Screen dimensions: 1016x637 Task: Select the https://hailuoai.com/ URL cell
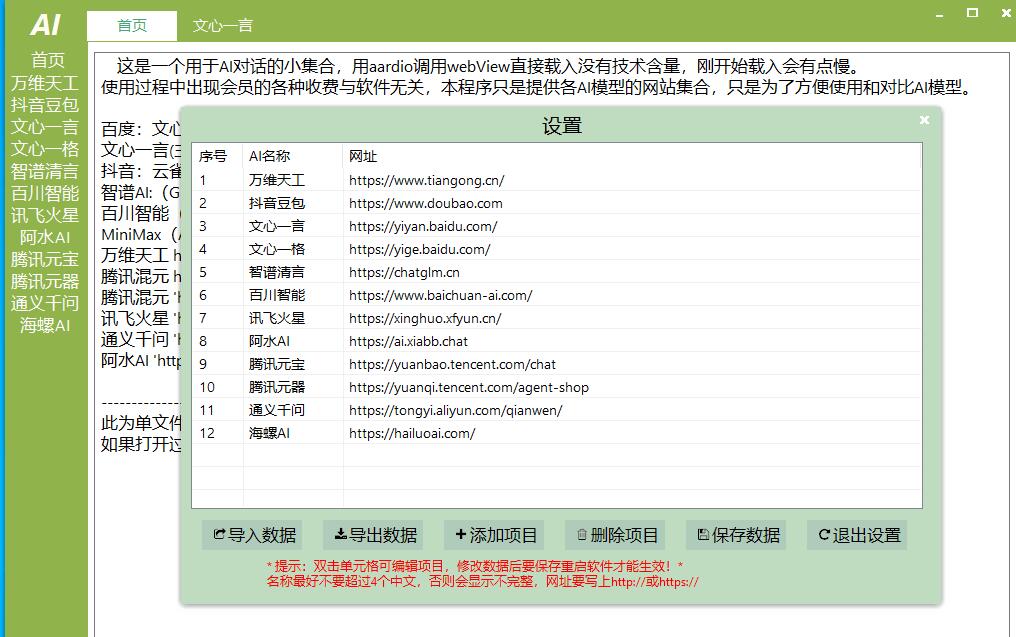pos(412,433)
